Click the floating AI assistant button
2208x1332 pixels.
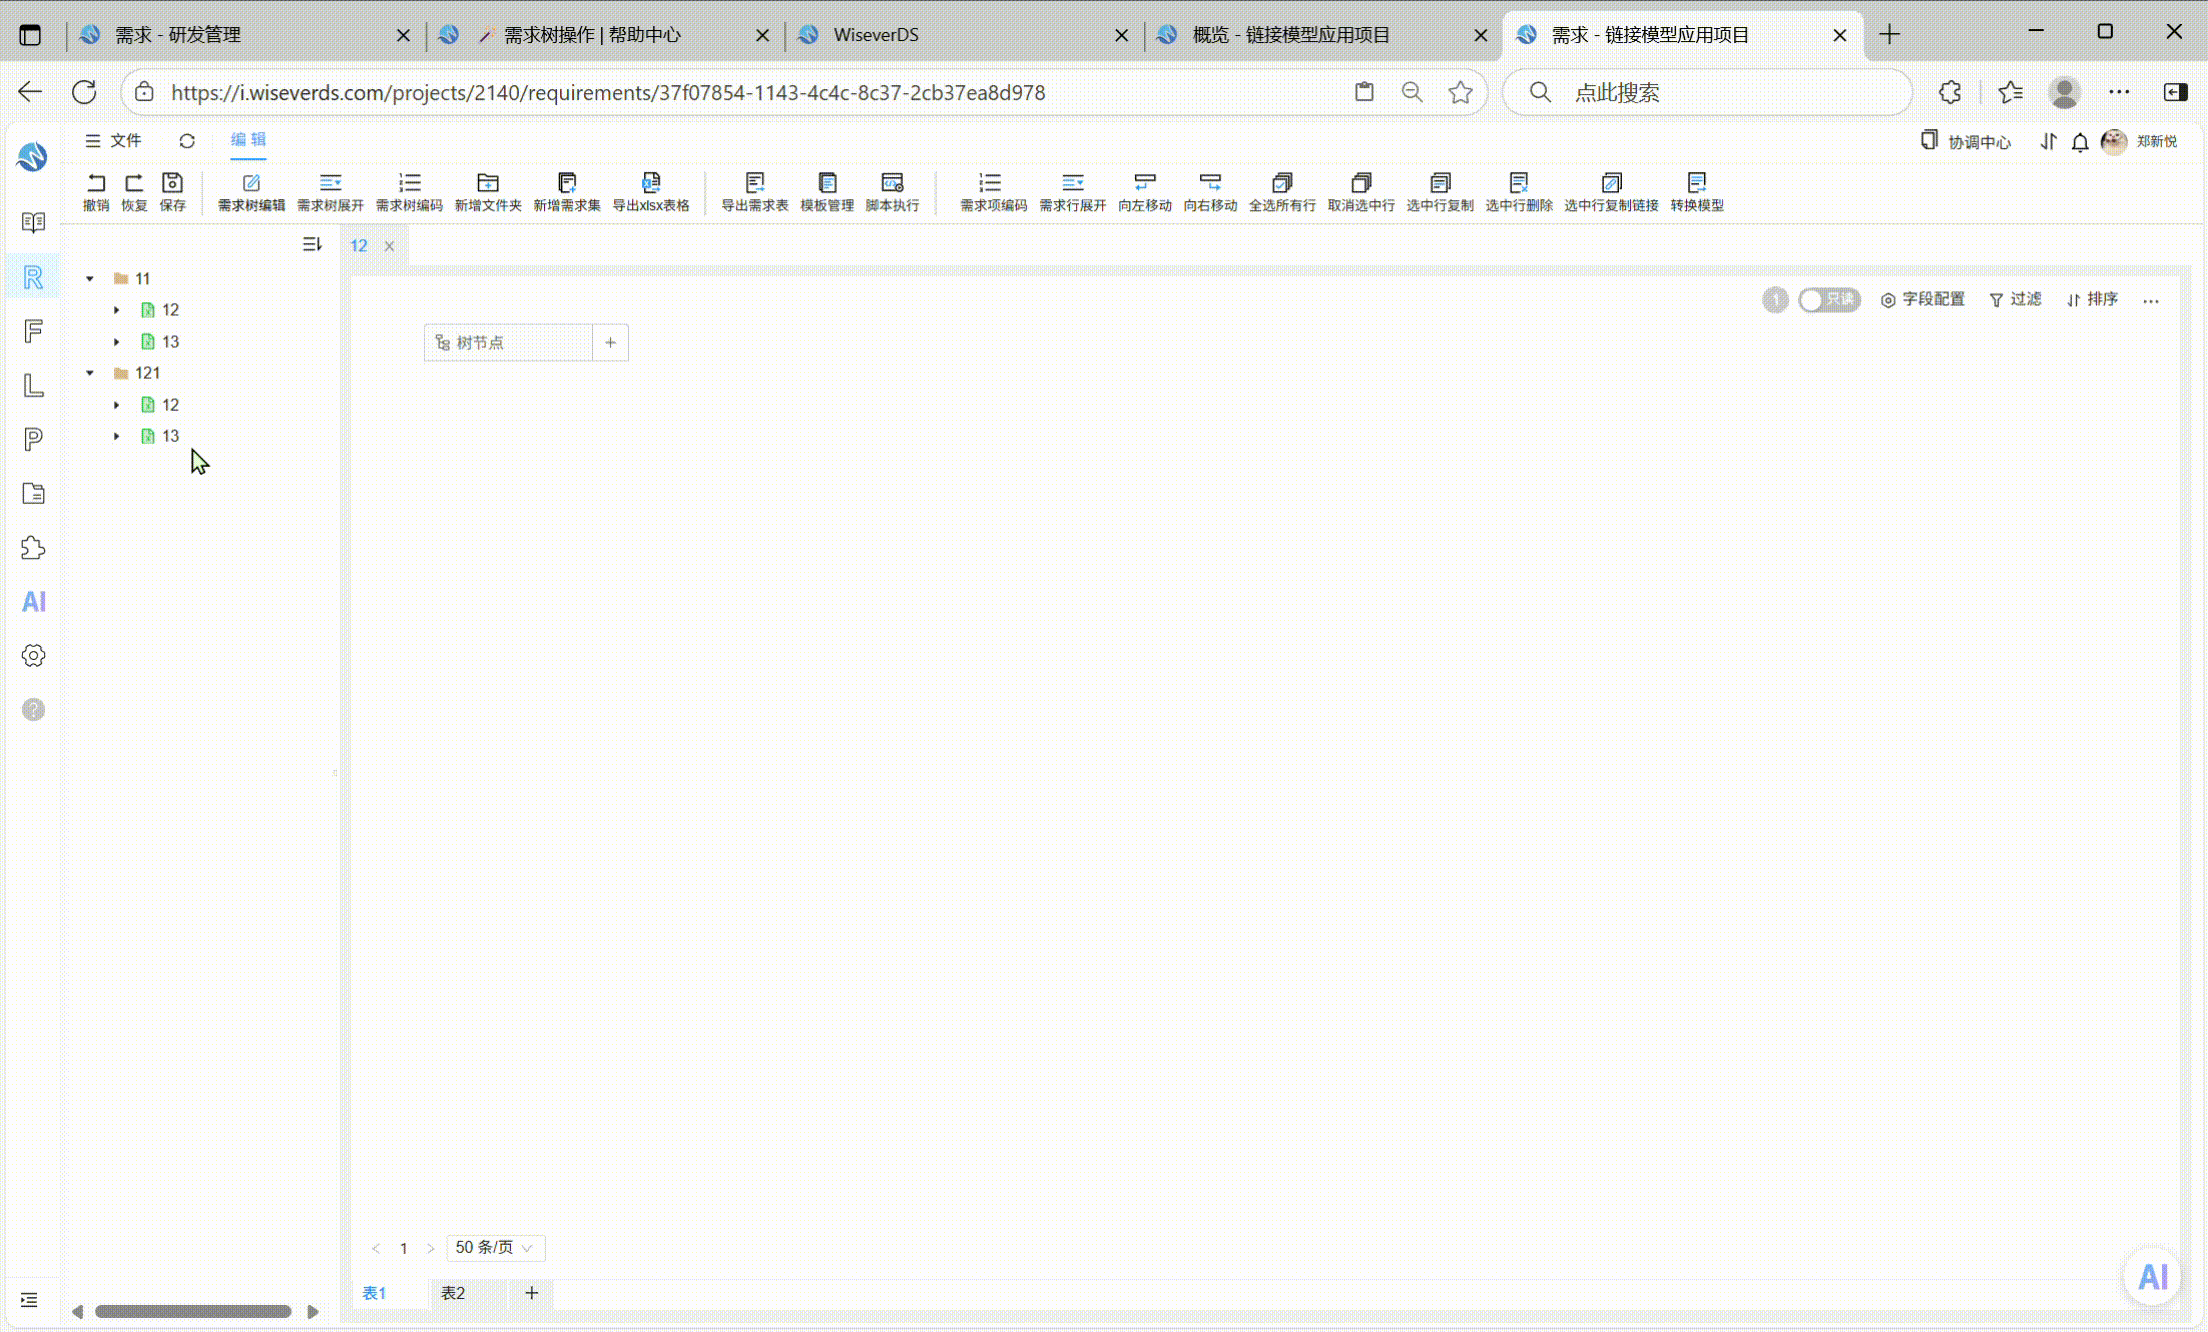(x=2152, y=1277)
